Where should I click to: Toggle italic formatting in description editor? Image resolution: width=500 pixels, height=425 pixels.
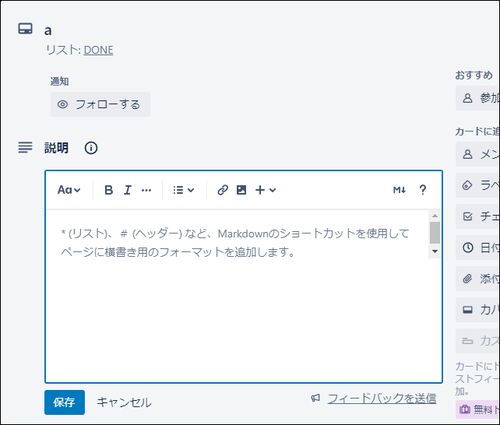[127, 190]
